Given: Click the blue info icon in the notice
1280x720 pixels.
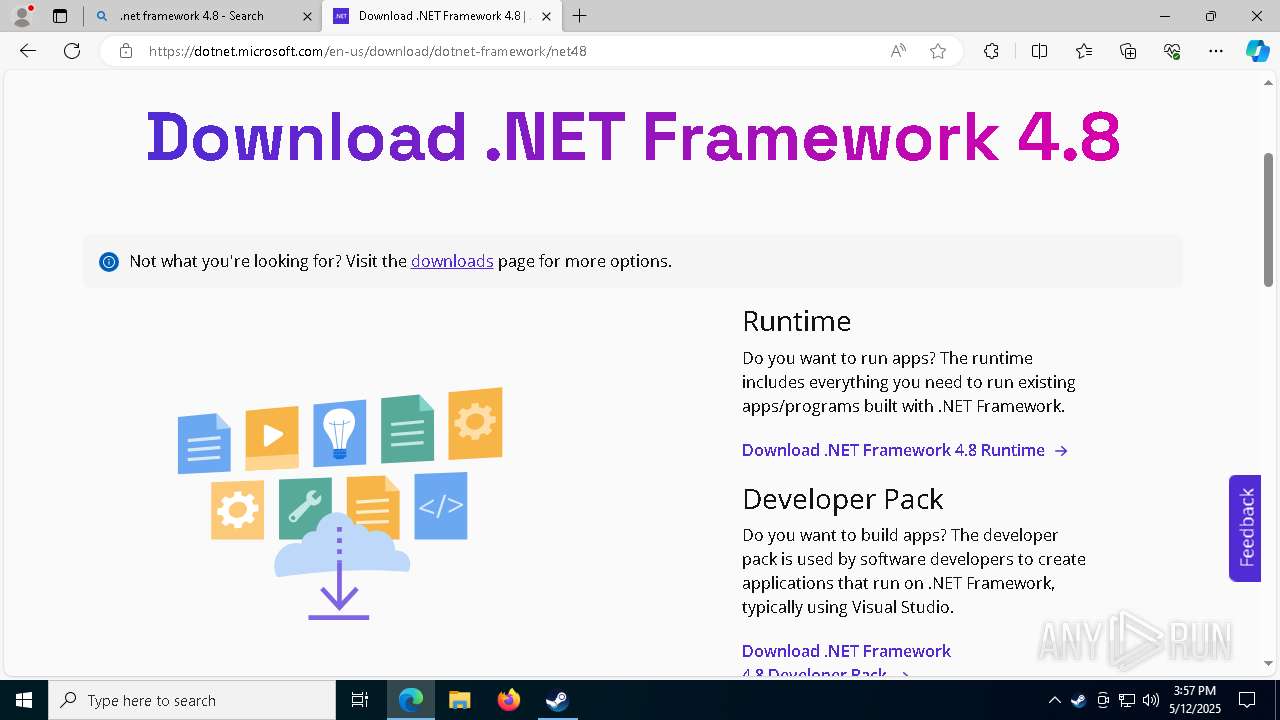Looking at the screenshot, I should click(x=109, y=262).
